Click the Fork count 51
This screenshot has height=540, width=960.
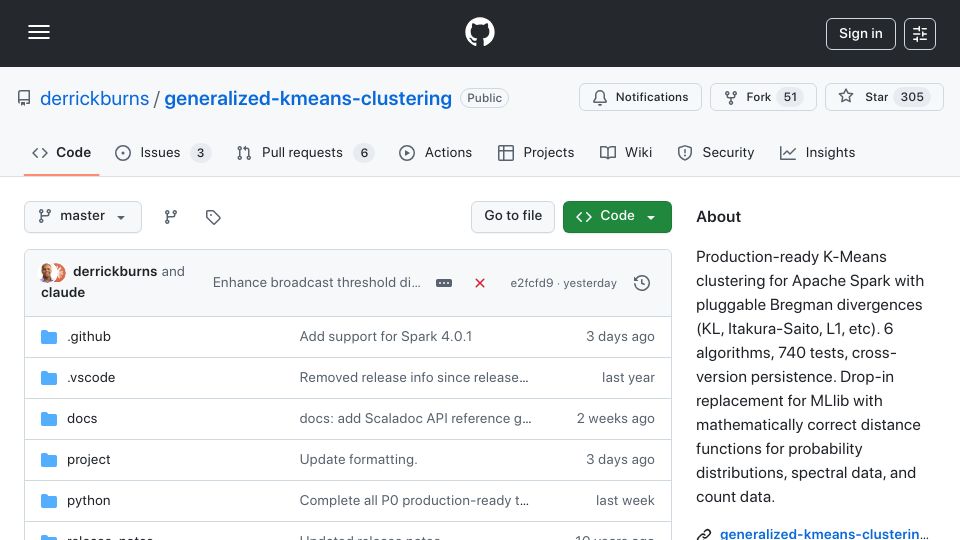790,97
